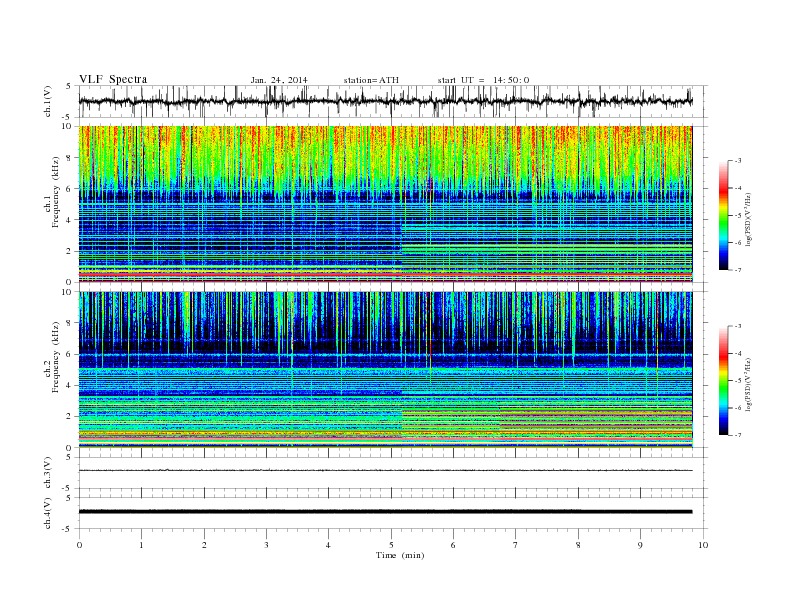Click time-axis tick label "5" at bottom
The image size is (792, 612).
tap(391, 545)
